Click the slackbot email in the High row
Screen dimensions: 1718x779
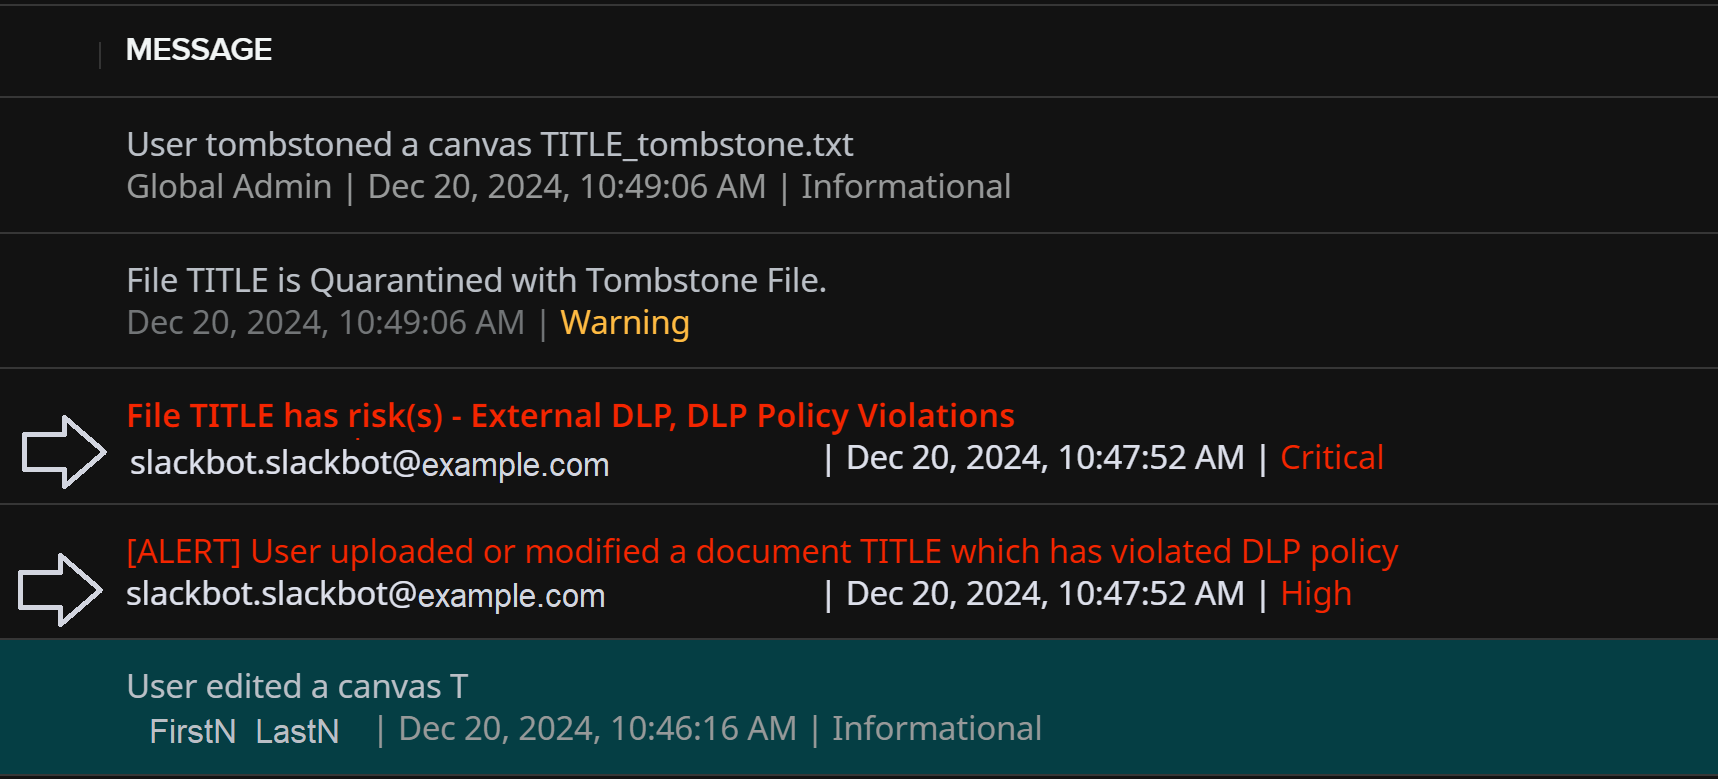pos(365,595)
